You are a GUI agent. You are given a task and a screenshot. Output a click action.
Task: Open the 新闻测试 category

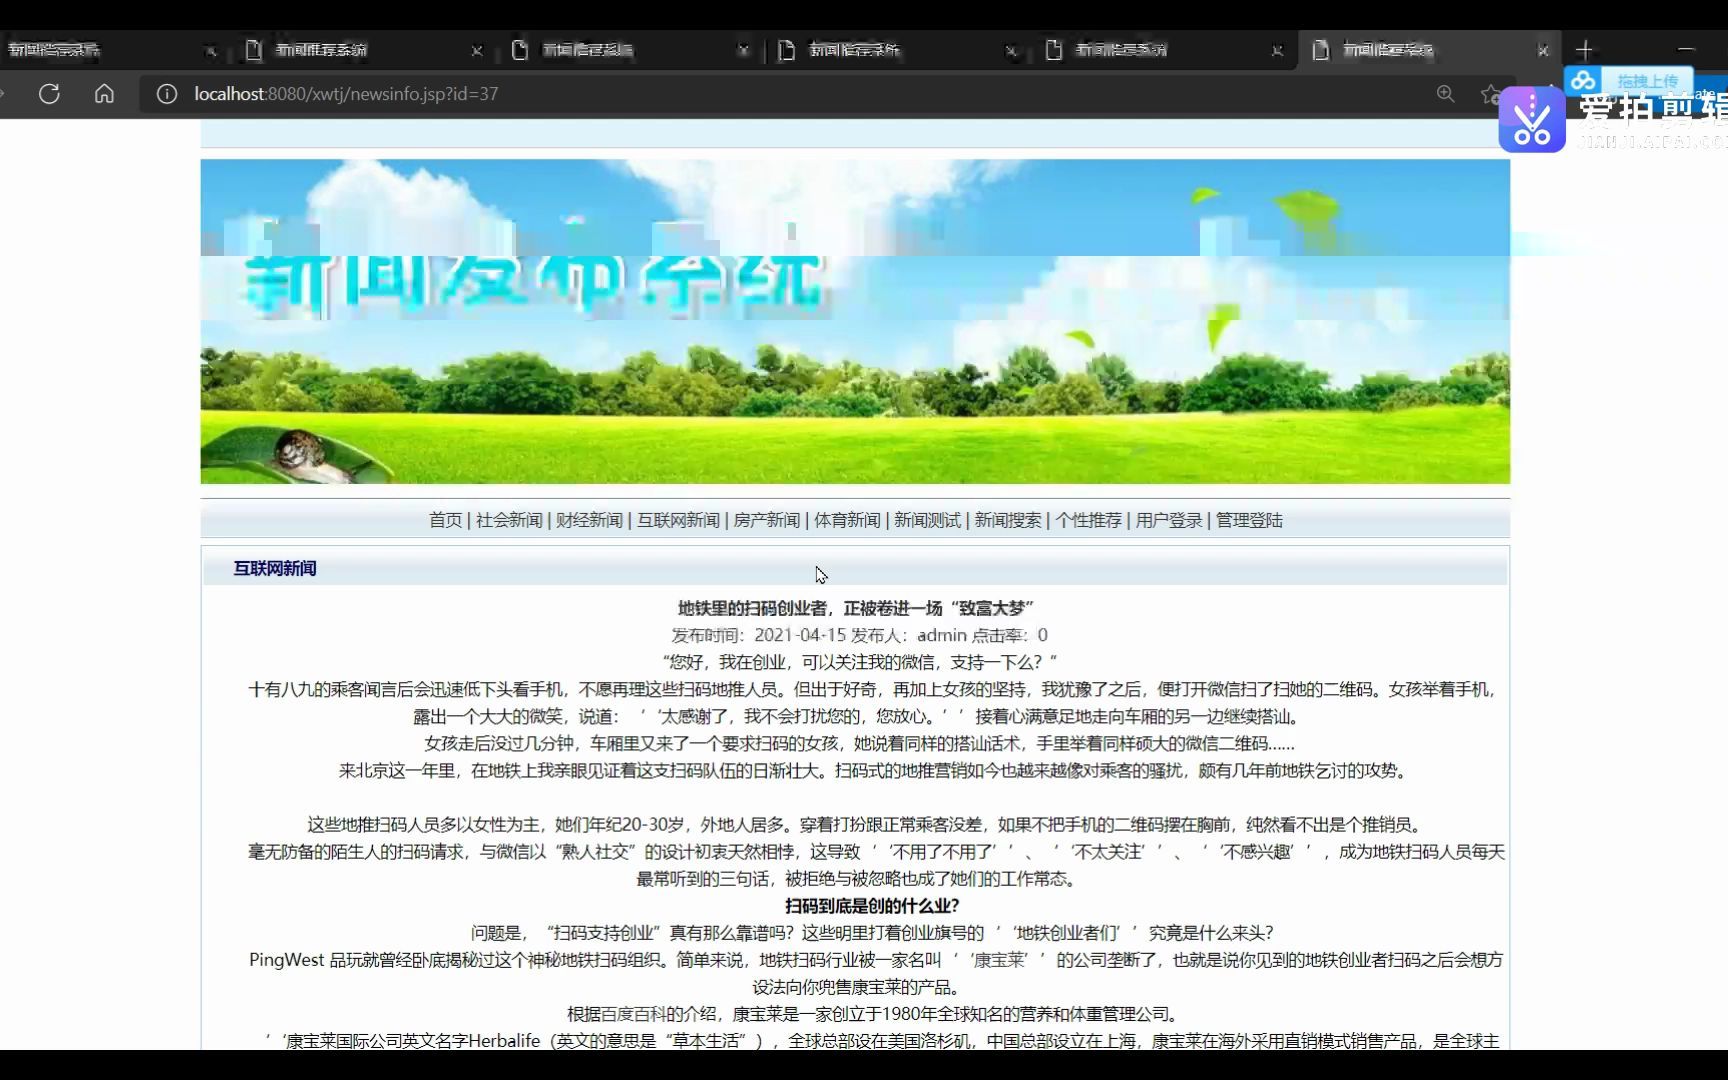(x=927, y=520)
